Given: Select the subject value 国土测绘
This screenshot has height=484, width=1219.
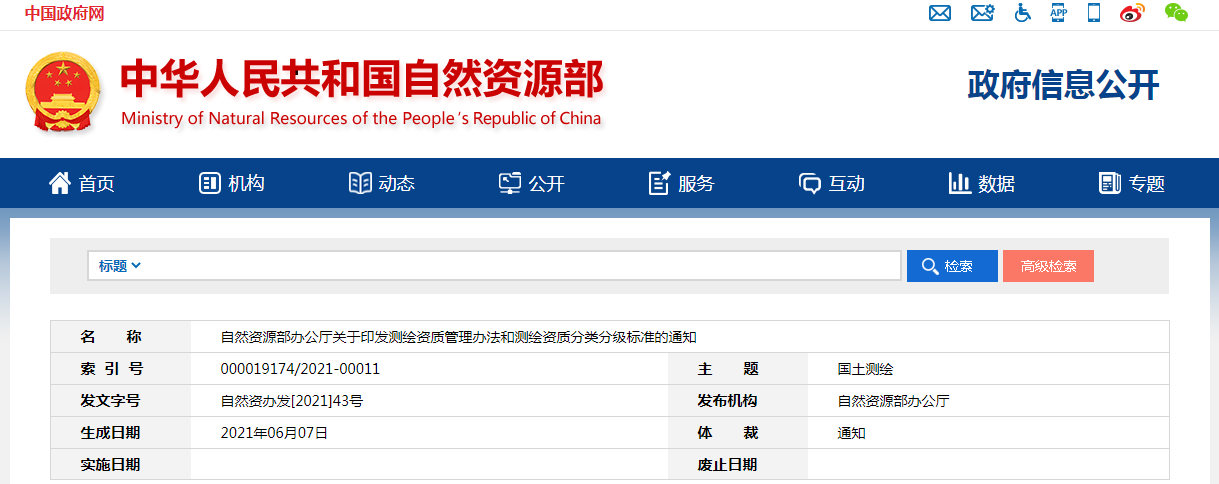Looking at the screenshot, I should point(865,369).
